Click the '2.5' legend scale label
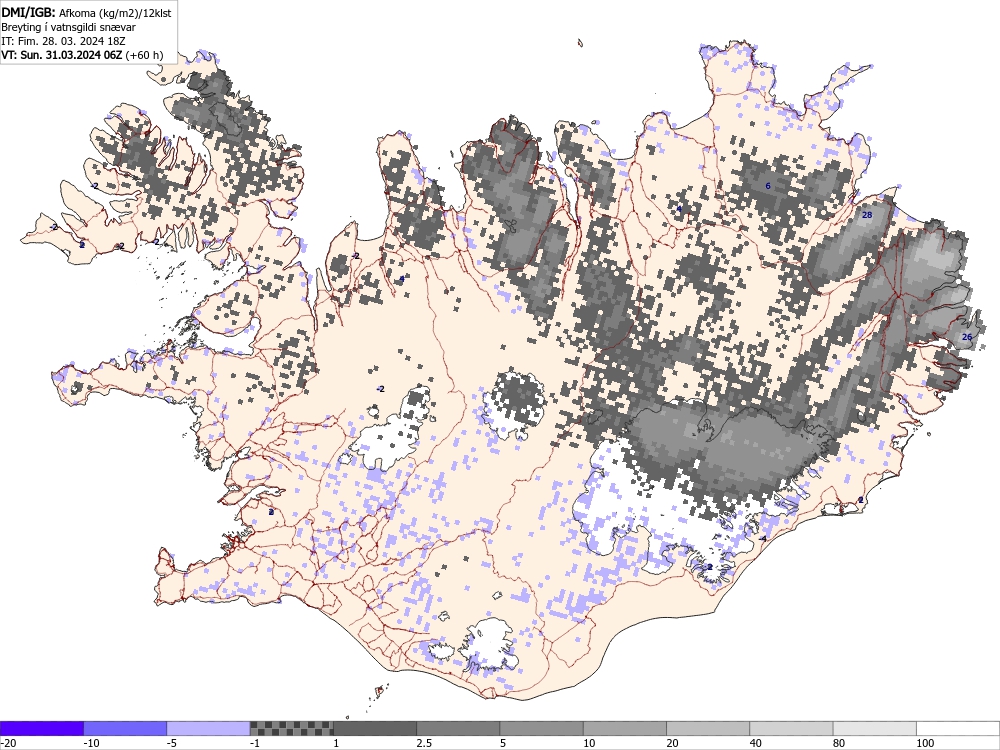 pos(424,743)
